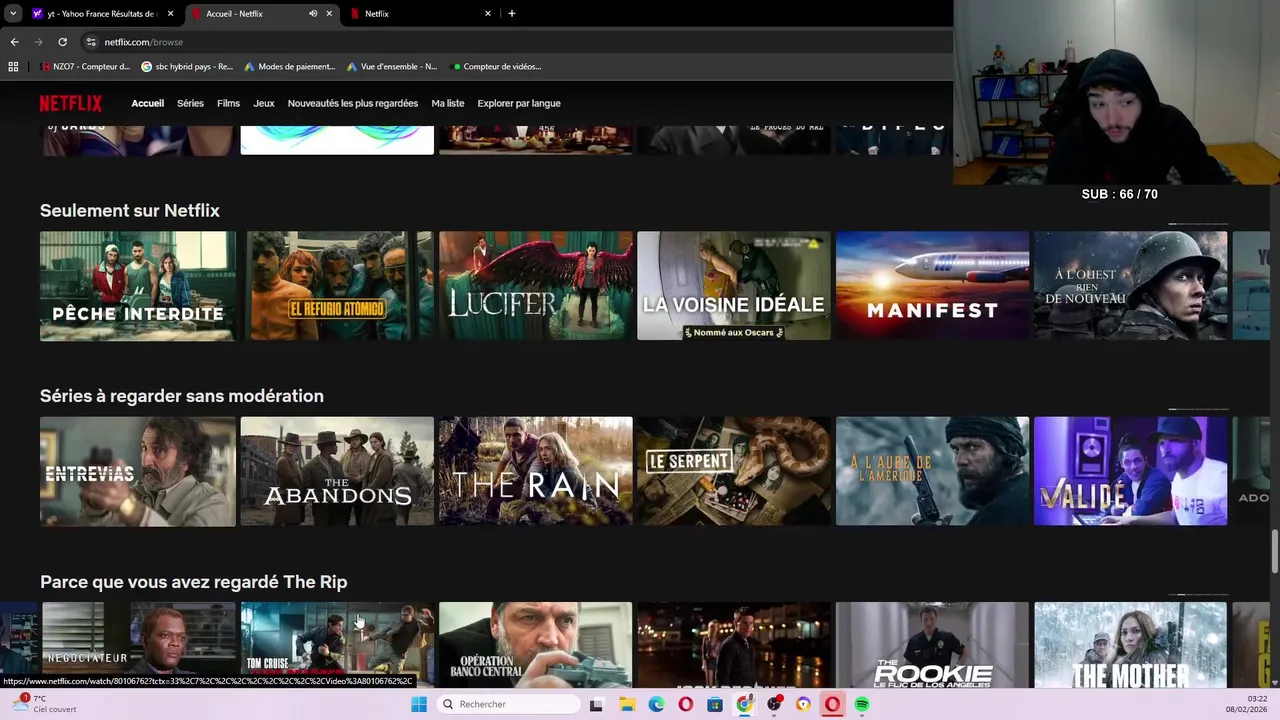Viewport: 1280px width, 720px height.
Task: Open the Windows Start menu
Action: pyautogui.click(x=419, y=704)
